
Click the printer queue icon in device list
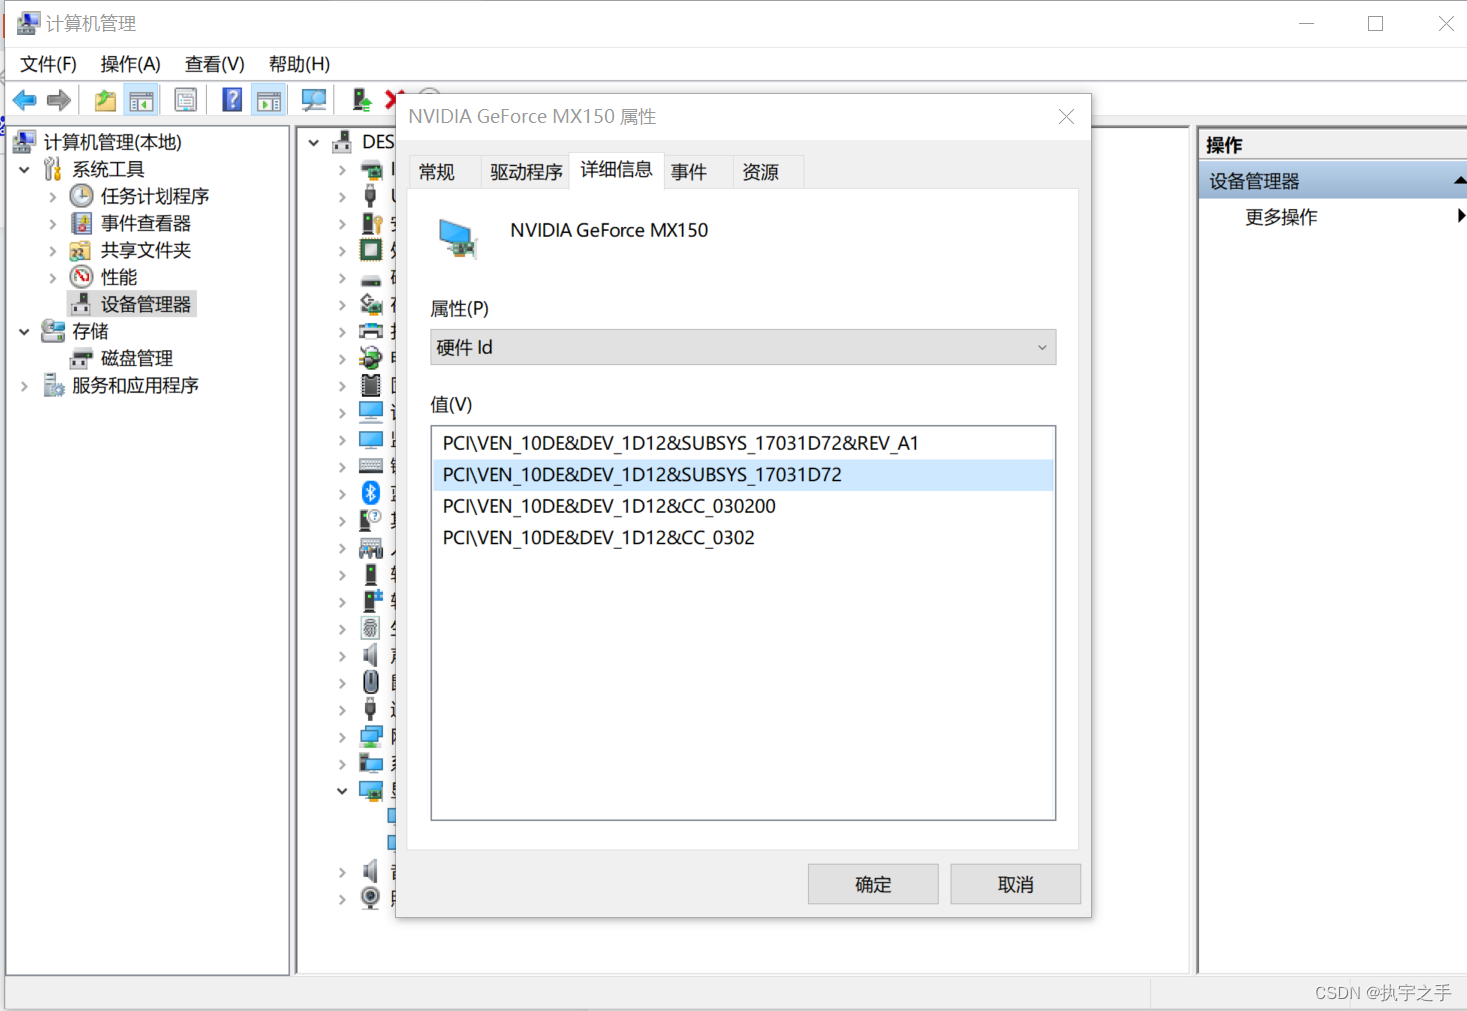371,331
